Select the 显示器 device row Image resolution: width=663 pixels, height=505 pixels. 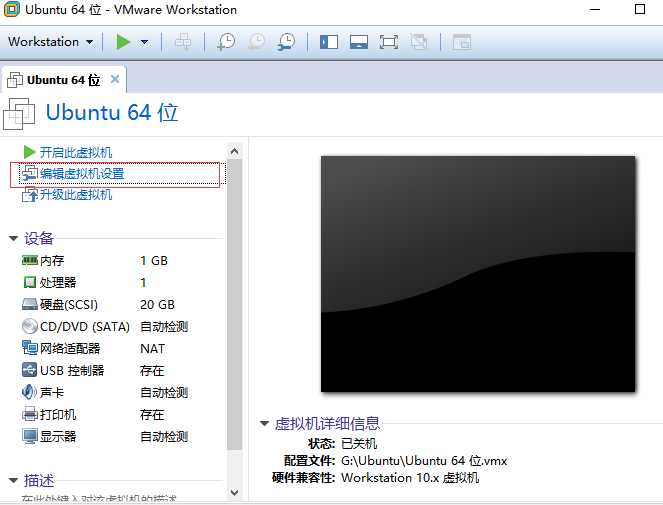(x=106, y=436)
